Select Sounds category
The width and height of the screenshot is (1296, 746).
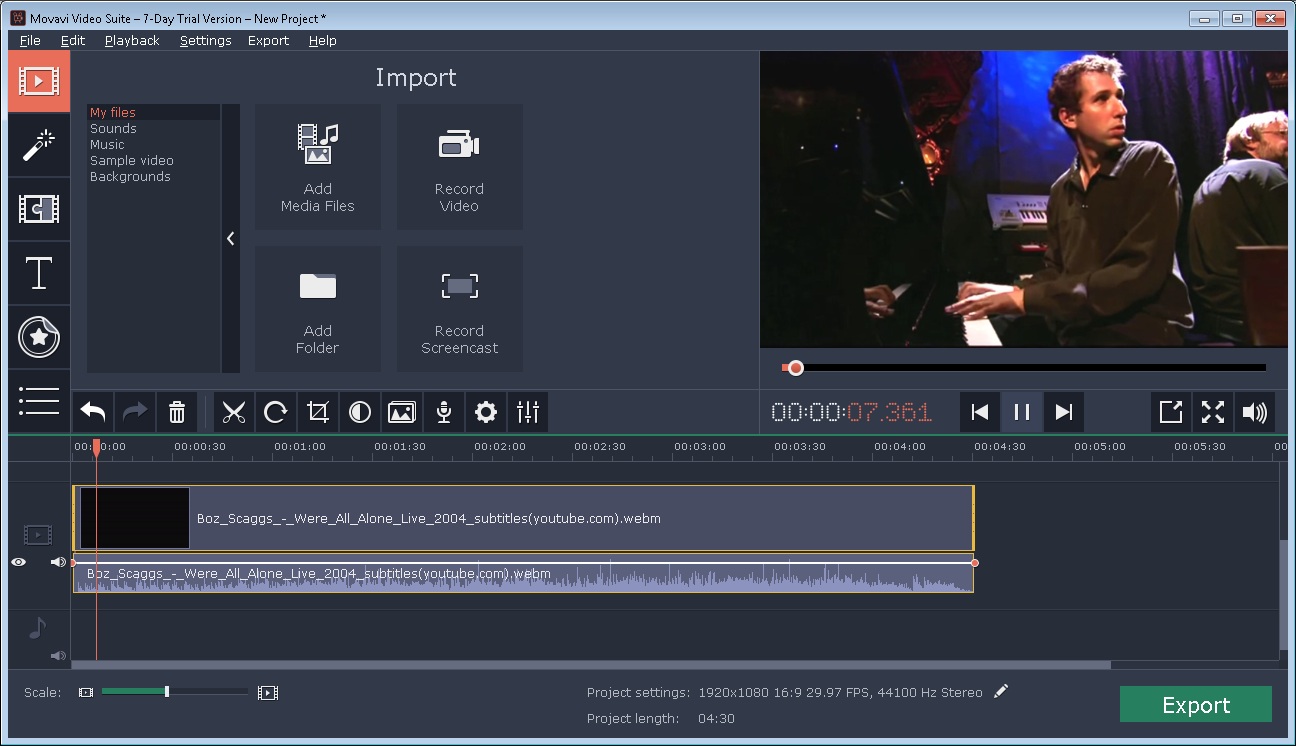point(154,128)
